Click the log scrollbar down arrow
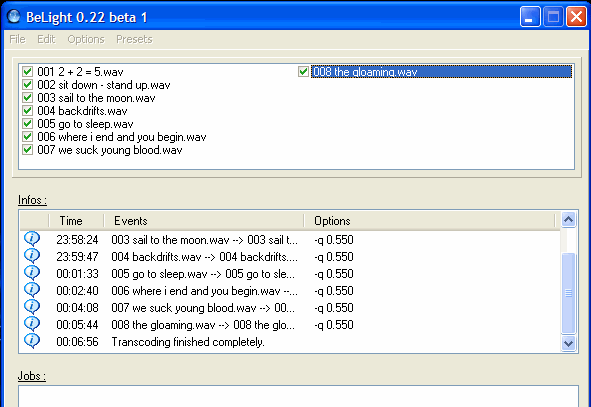Screen dimensions: 591x407 tap(568, 343)
